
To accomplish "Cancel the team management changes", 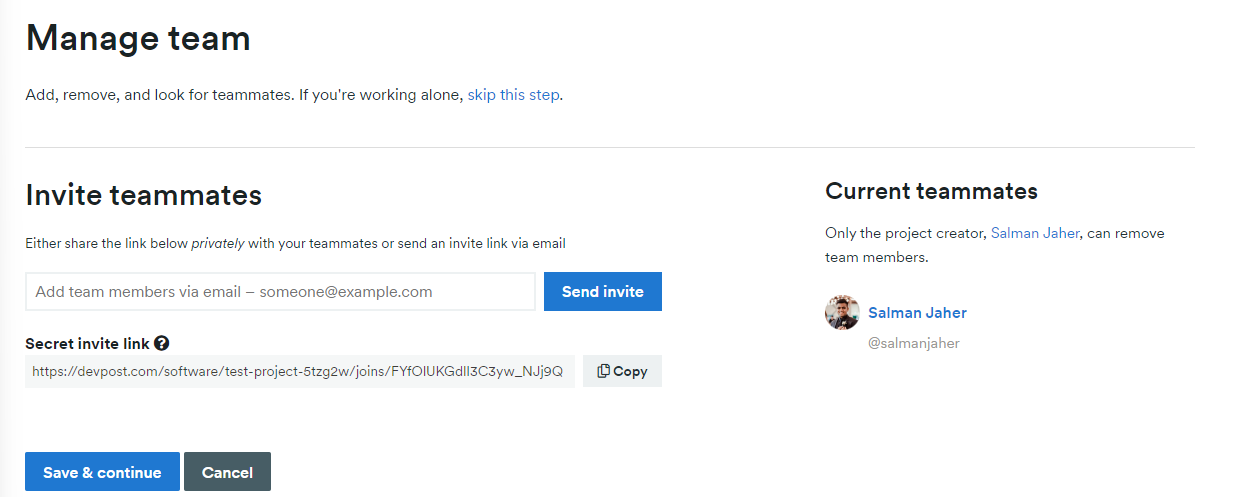I will point(227,472).
